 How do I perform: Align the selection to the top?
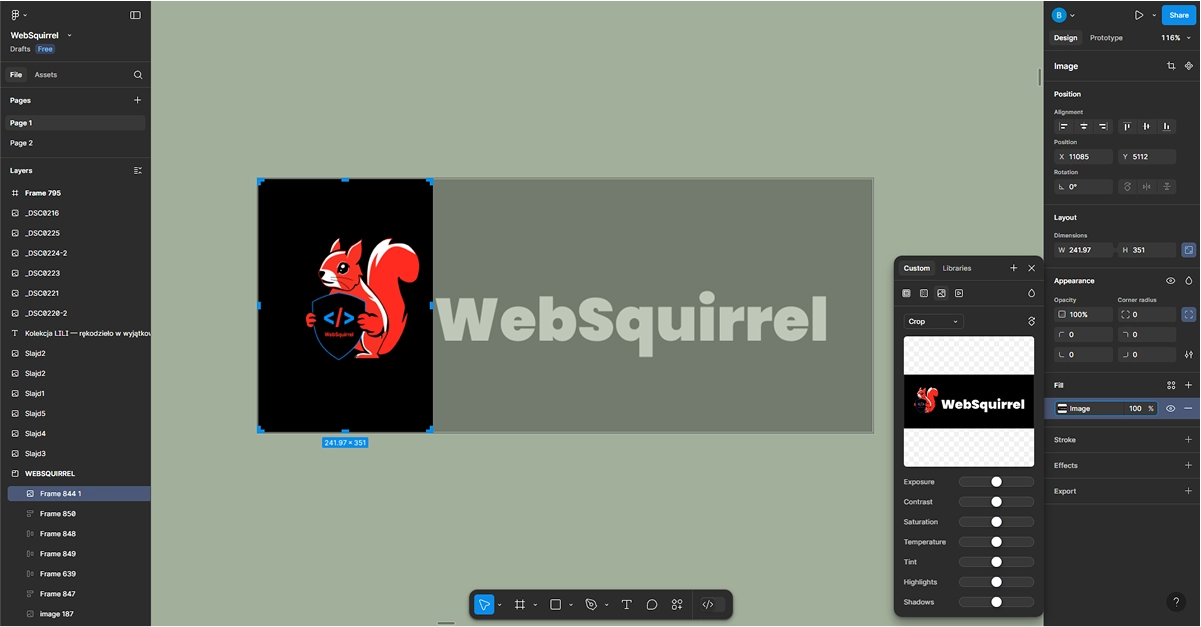pos(1127,127)
